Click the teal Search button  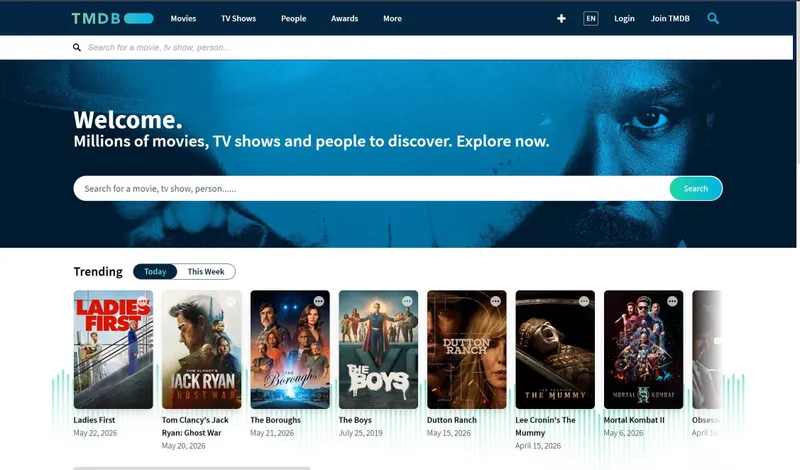coord(696,188)
